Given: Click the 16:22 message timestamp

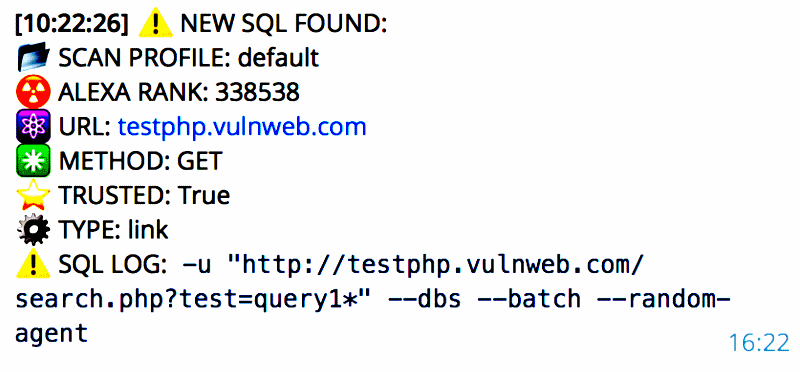Looking at the screenshot, I should point(759,343).
